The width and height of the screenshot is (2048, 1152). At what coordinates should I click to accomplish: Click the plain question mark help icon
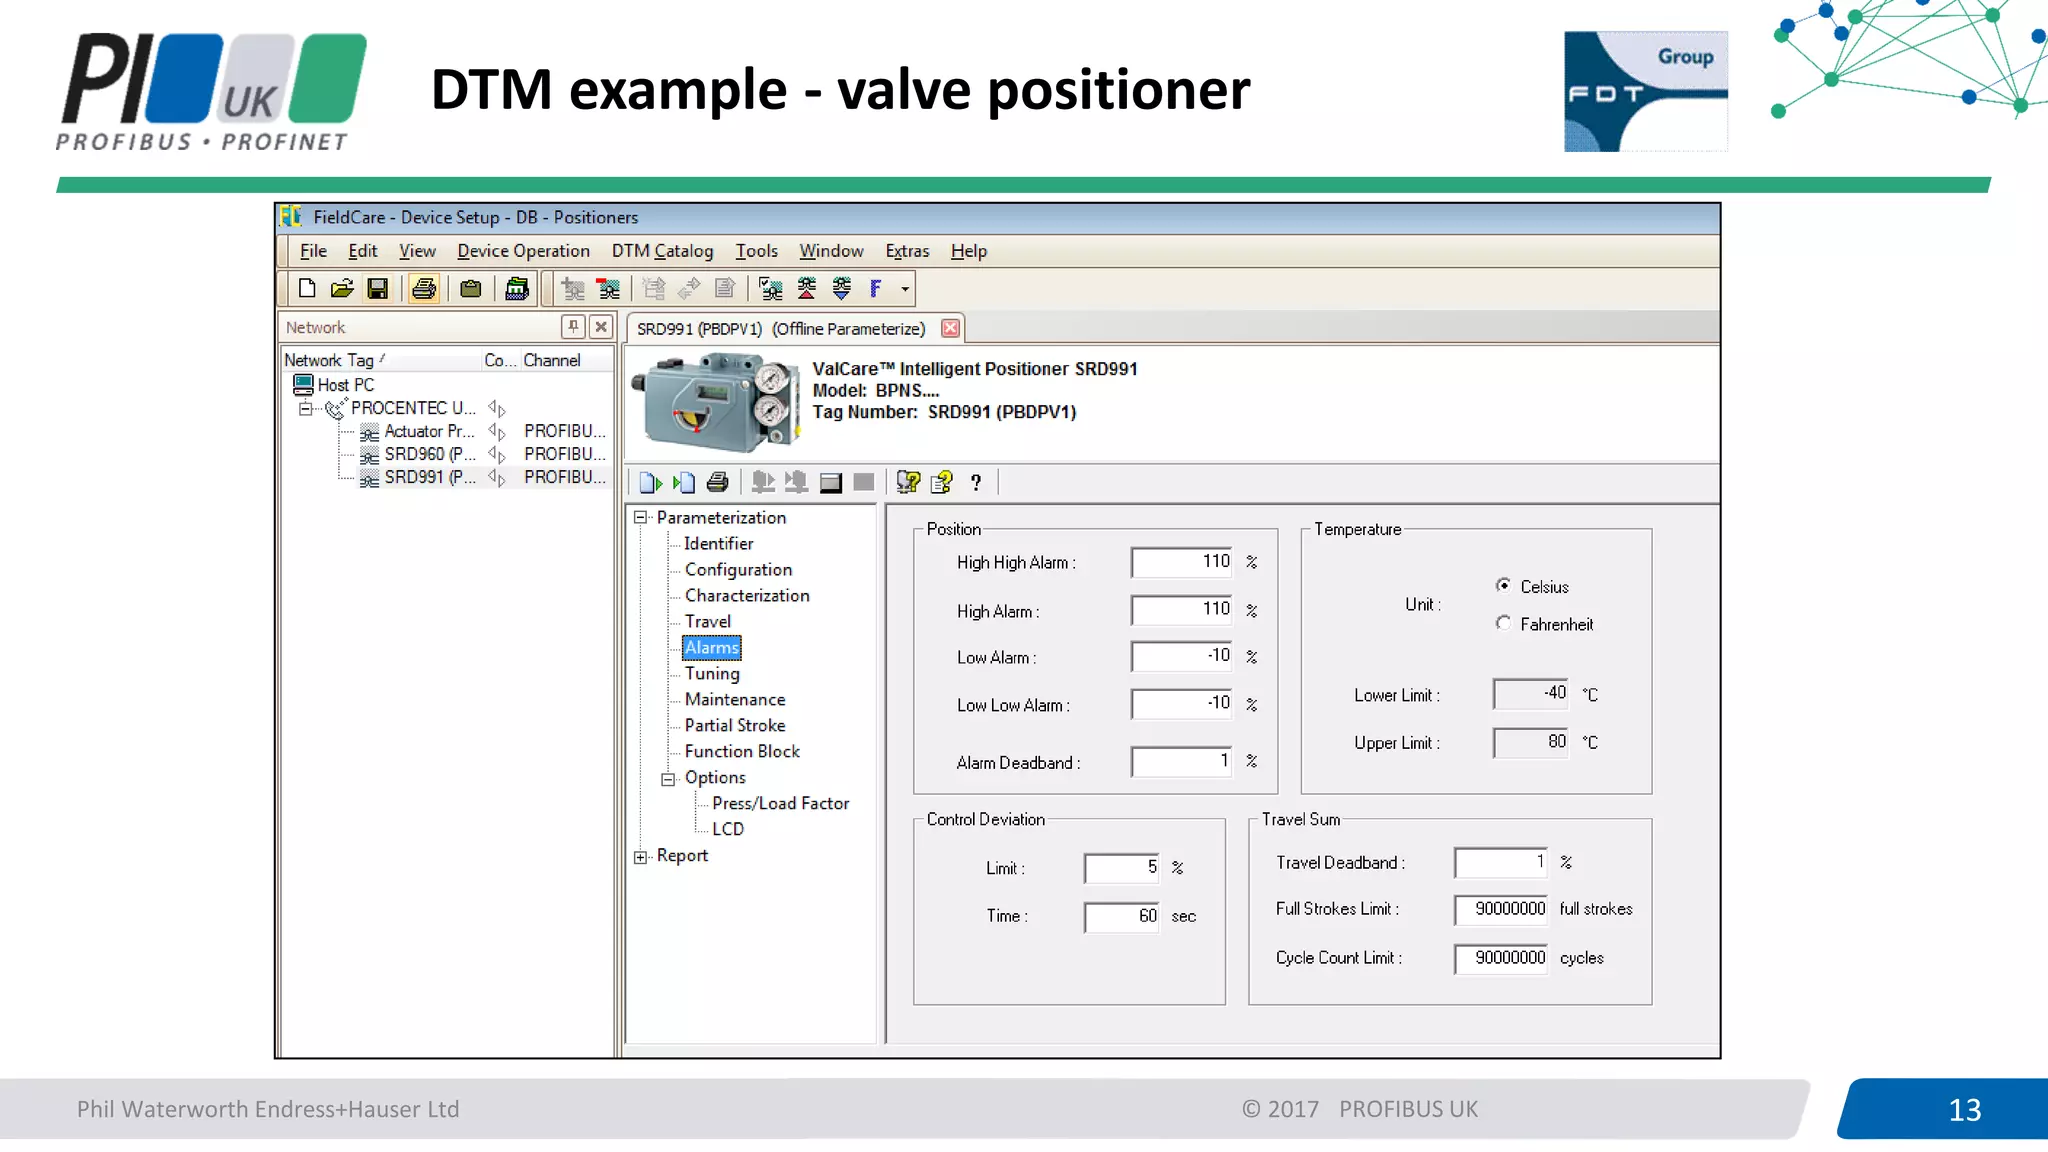(976, 483)
